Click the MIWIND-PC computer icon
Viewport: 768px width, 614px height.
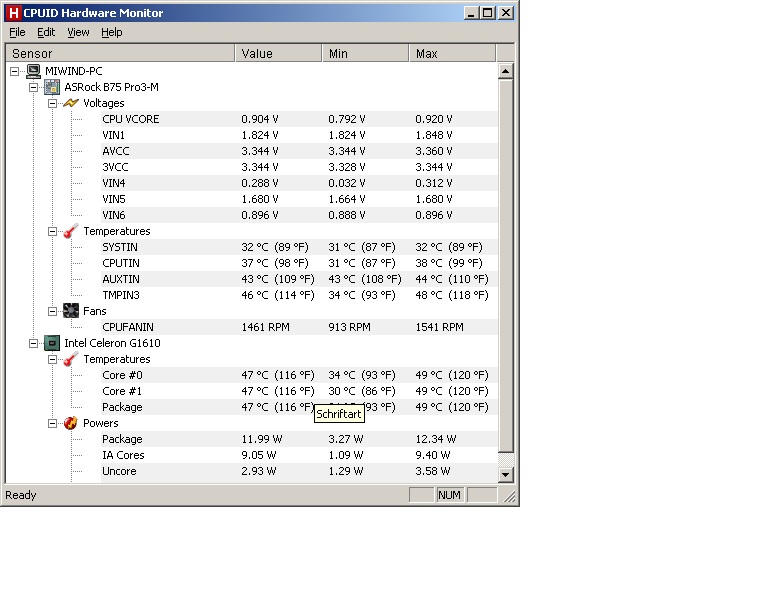tap(33, 71)
